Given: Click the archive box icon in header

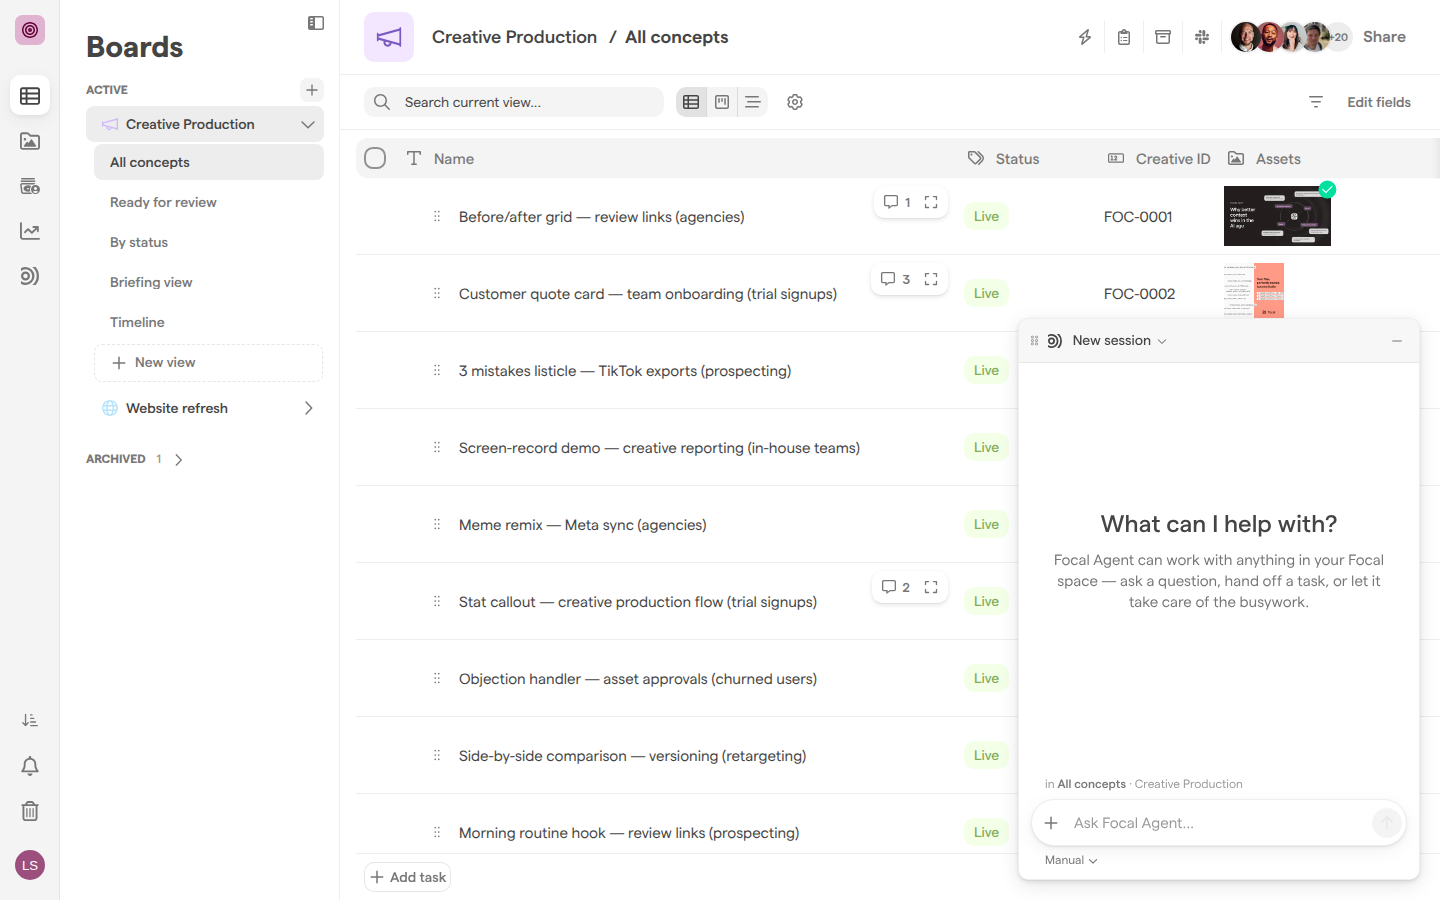Looking at the screenshot, I should click(1163, 37).
